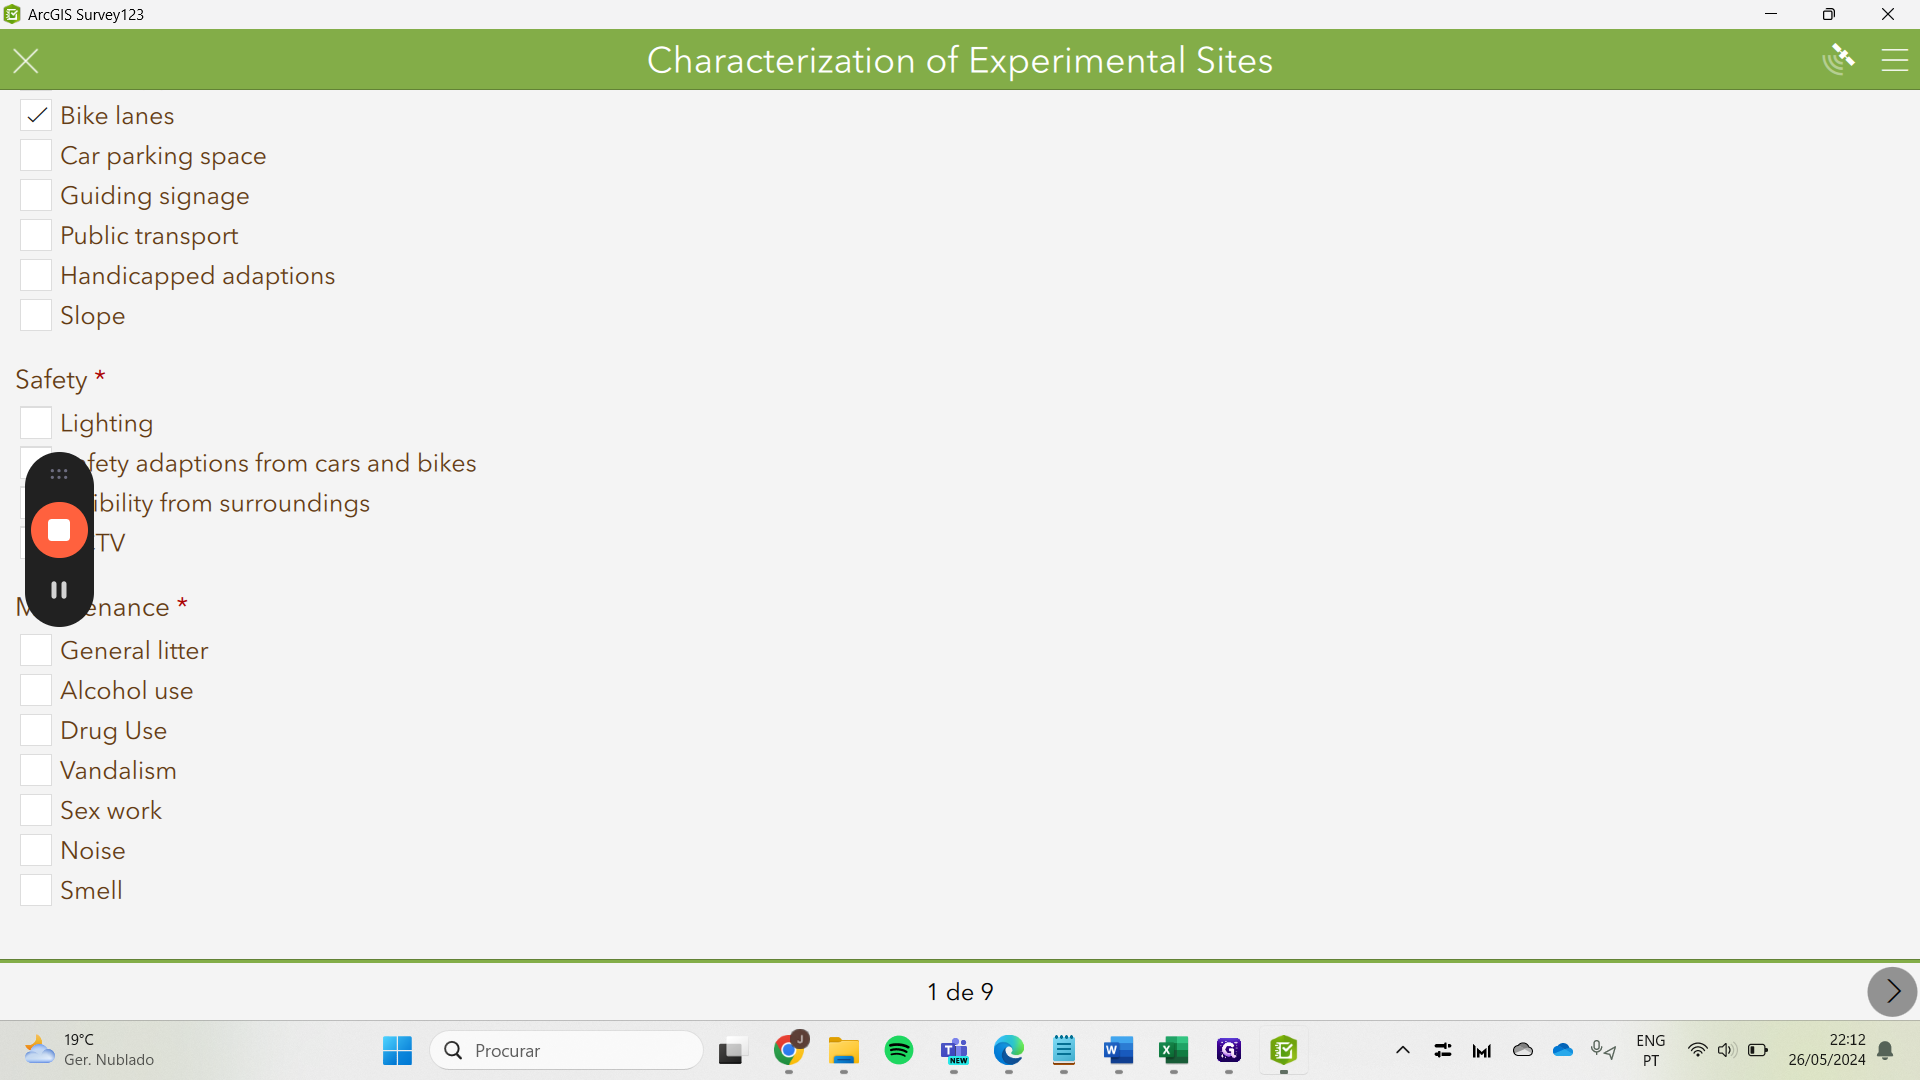
Task: Click the Survey123 taskbar icon
Action: [x=1283, y=1050]
